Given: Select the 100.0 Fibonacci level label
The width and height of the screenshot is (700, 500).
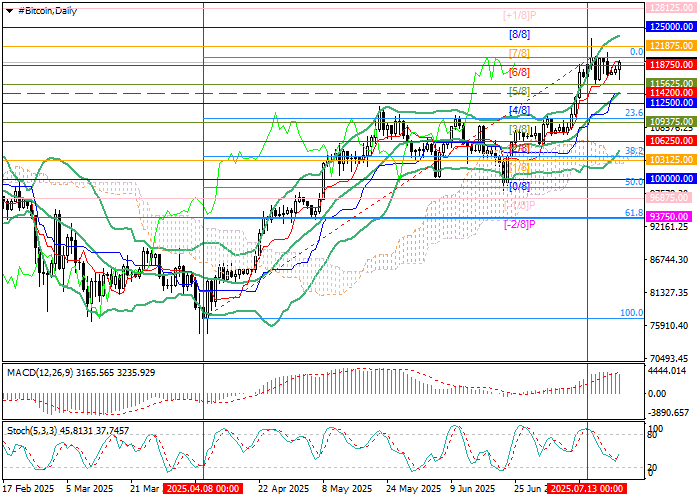Looking at the screenshot, I should [x=631, y=313].
